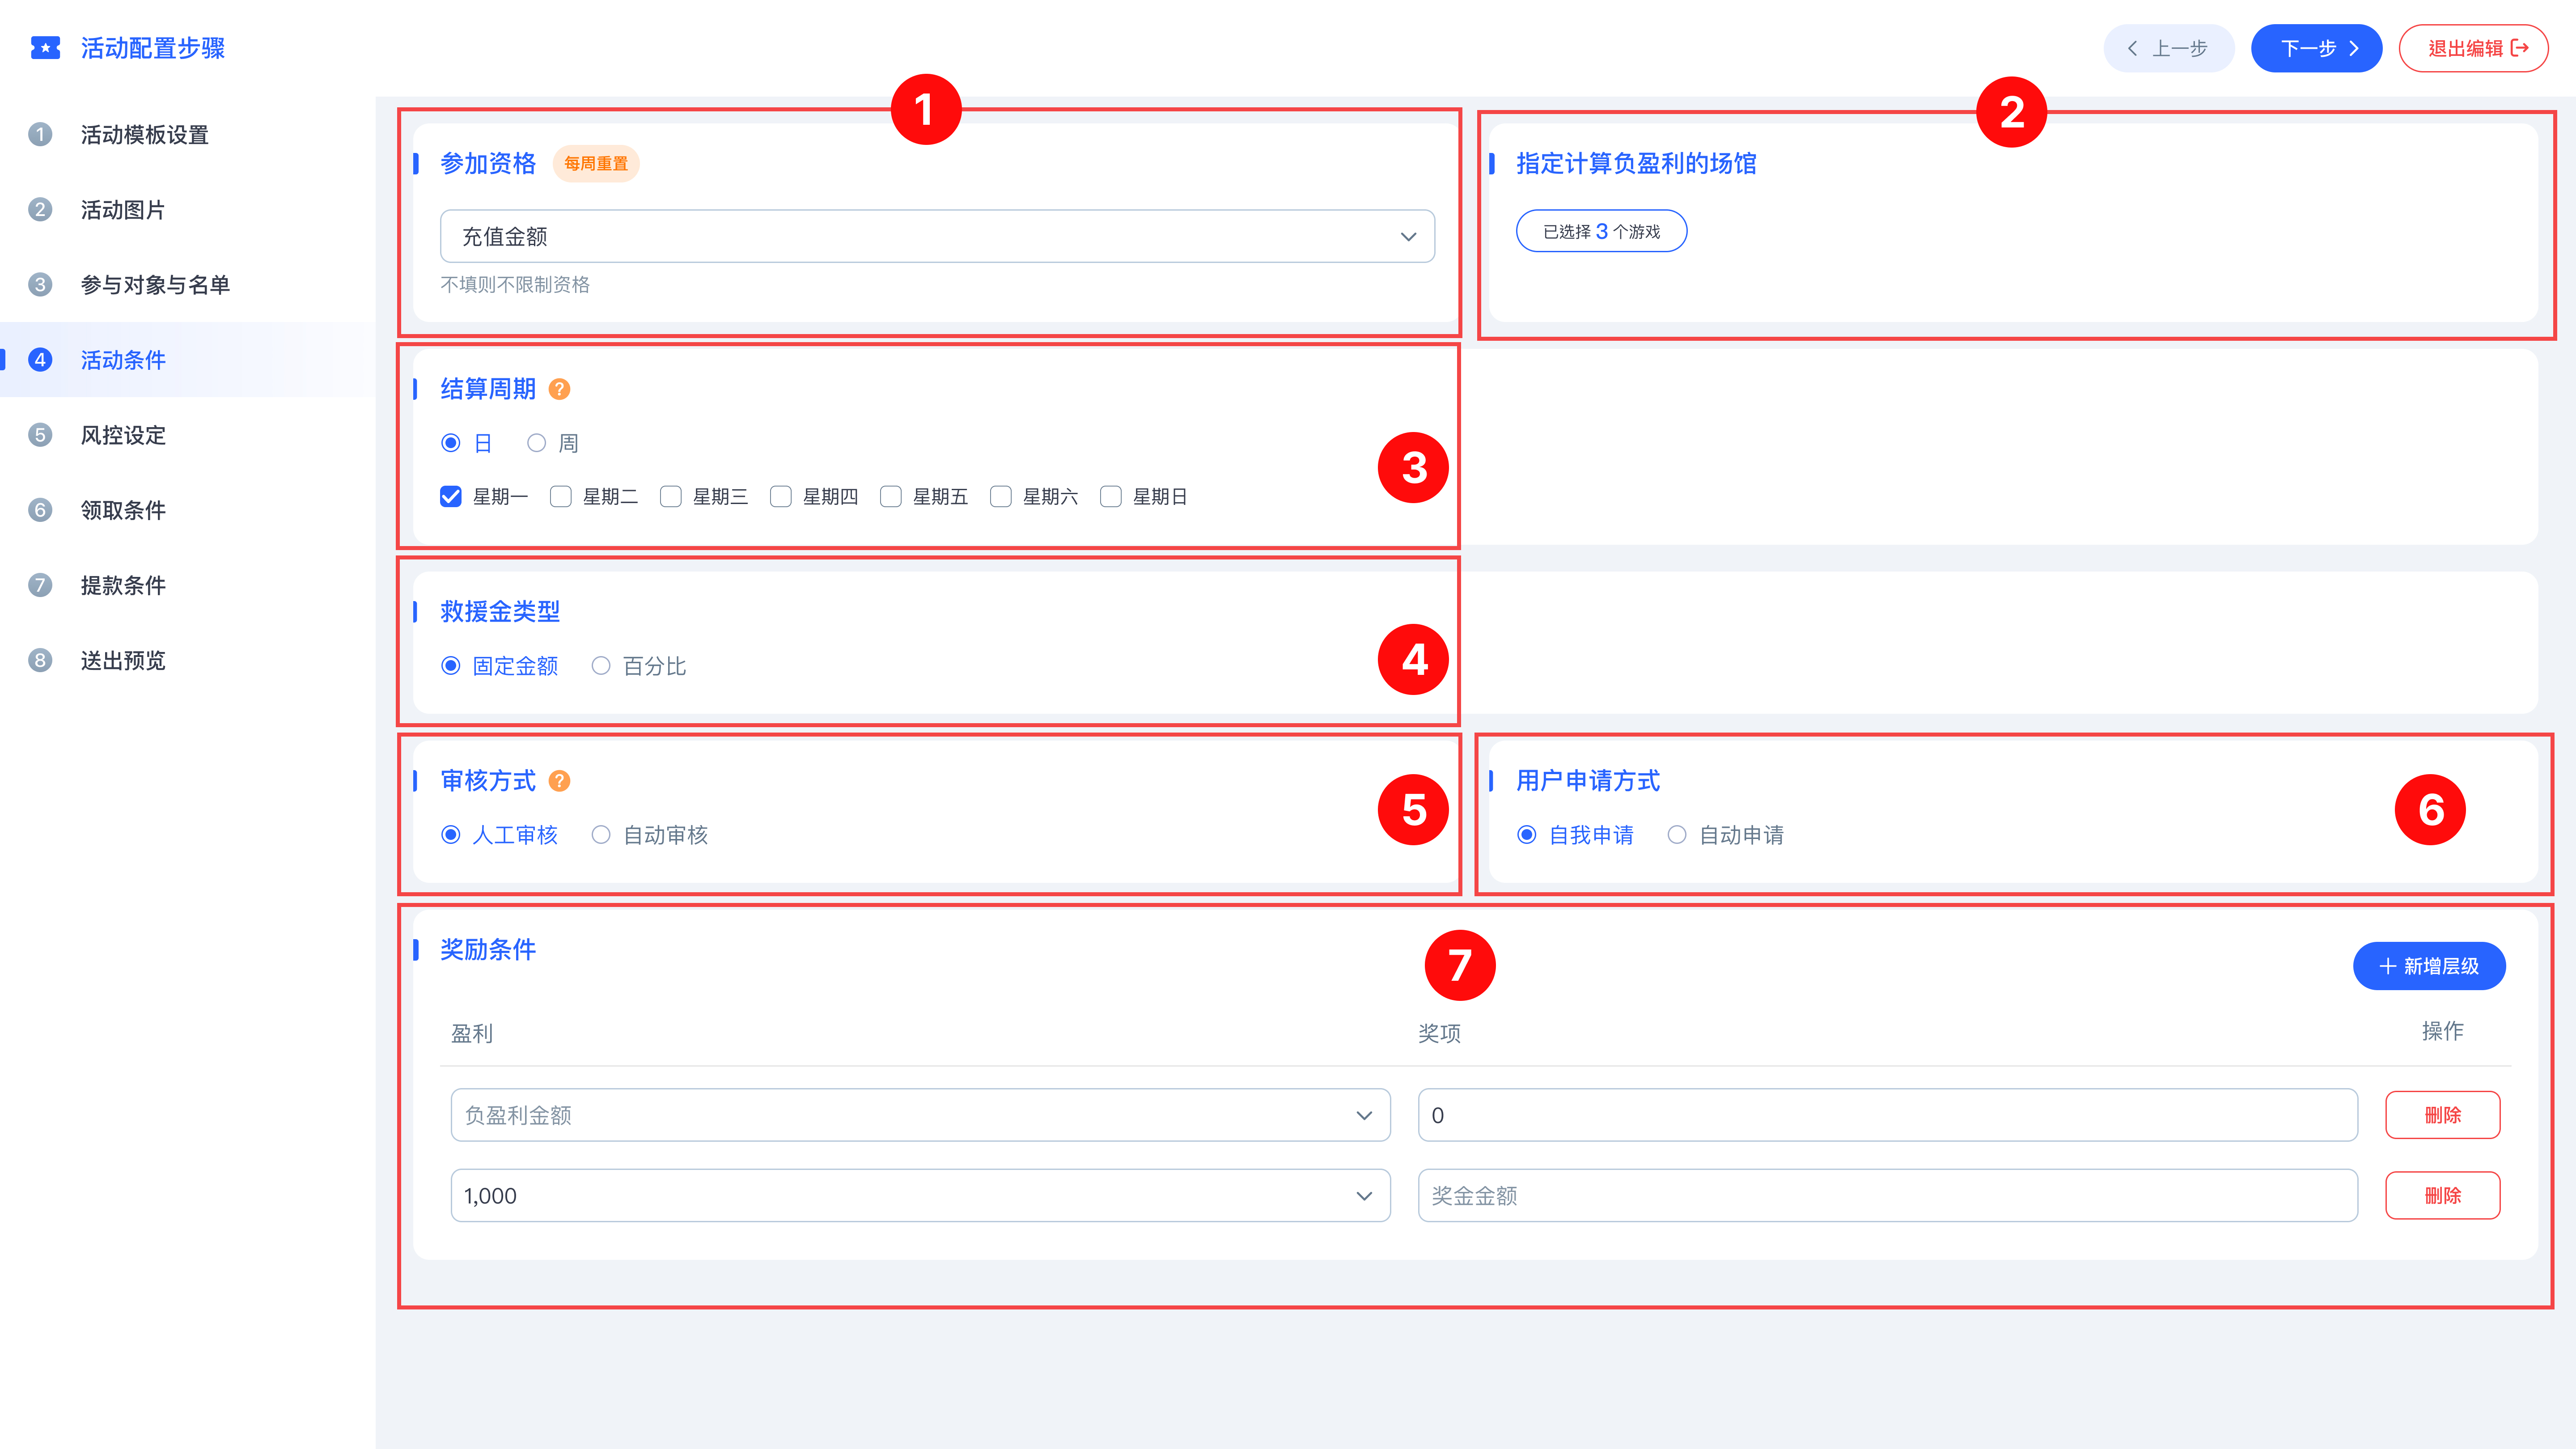2576x1449 pixels.
Task: Click the 下一步 button
Action: coord(2315,48)
